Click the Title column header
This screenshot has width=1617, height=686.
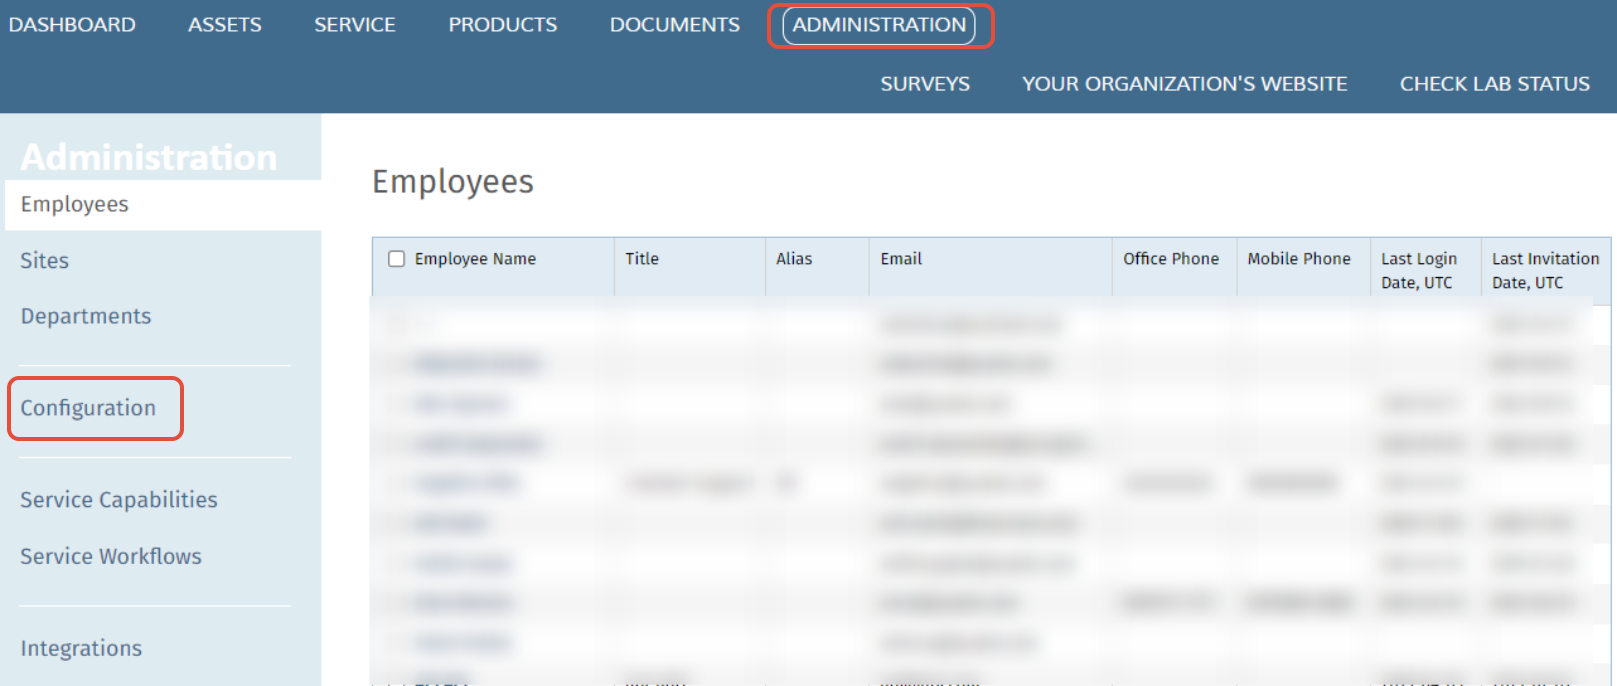(642, 259)
